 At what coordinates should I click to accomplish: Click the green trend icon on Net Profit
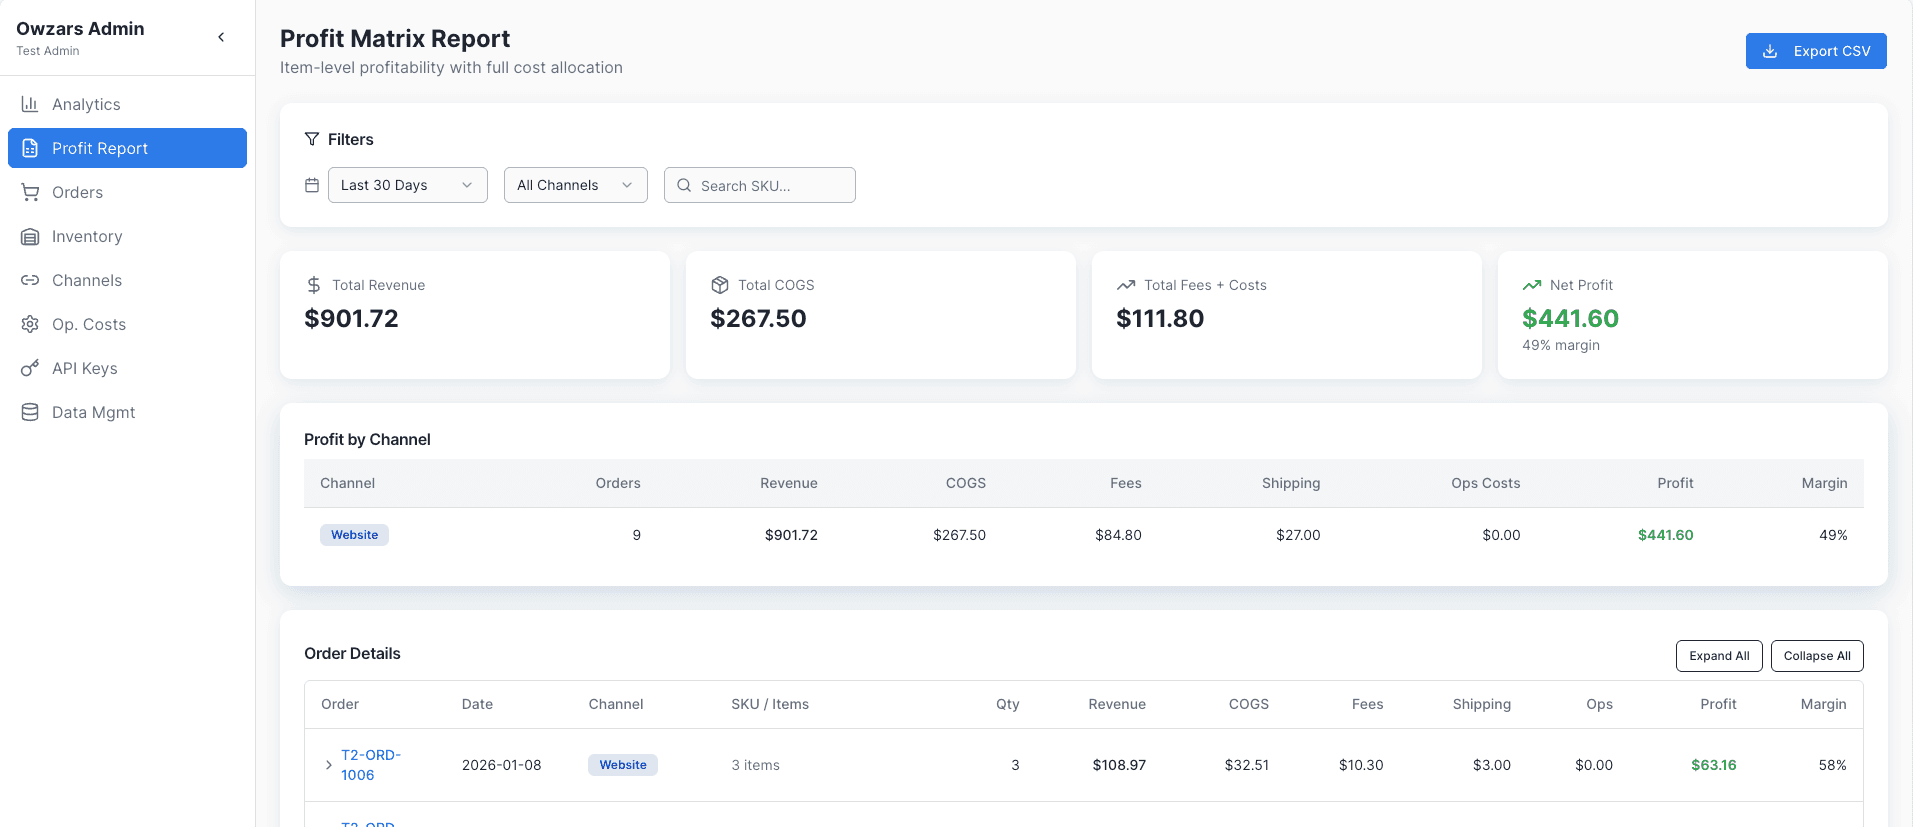tap(1532, 285)
